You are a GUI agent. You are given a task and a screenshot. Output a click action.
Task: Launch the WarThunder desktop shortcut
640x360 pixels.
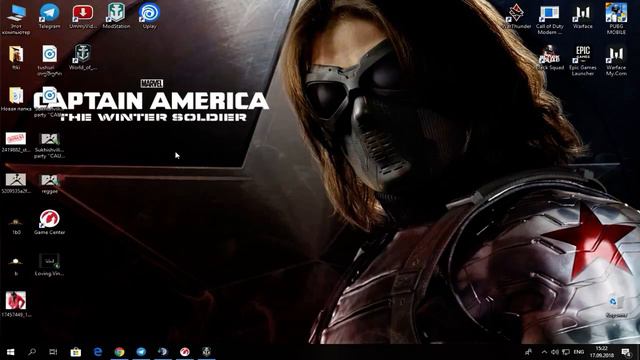click(x=516, y=16)
